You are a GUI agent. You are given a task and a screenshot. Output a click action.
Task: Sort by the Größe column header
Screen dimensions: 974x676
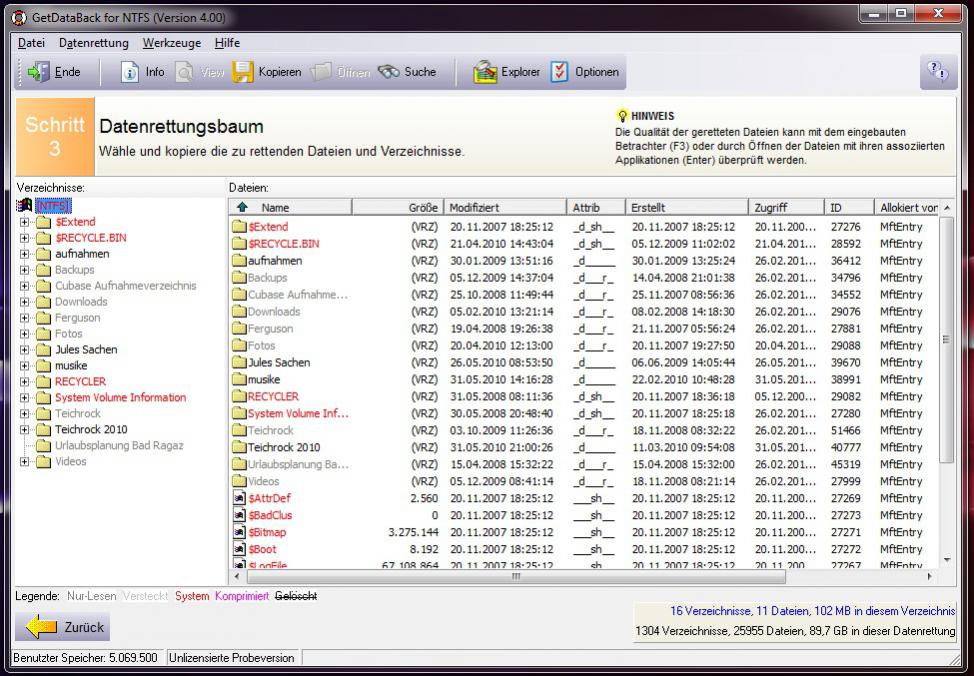point(398,208)
